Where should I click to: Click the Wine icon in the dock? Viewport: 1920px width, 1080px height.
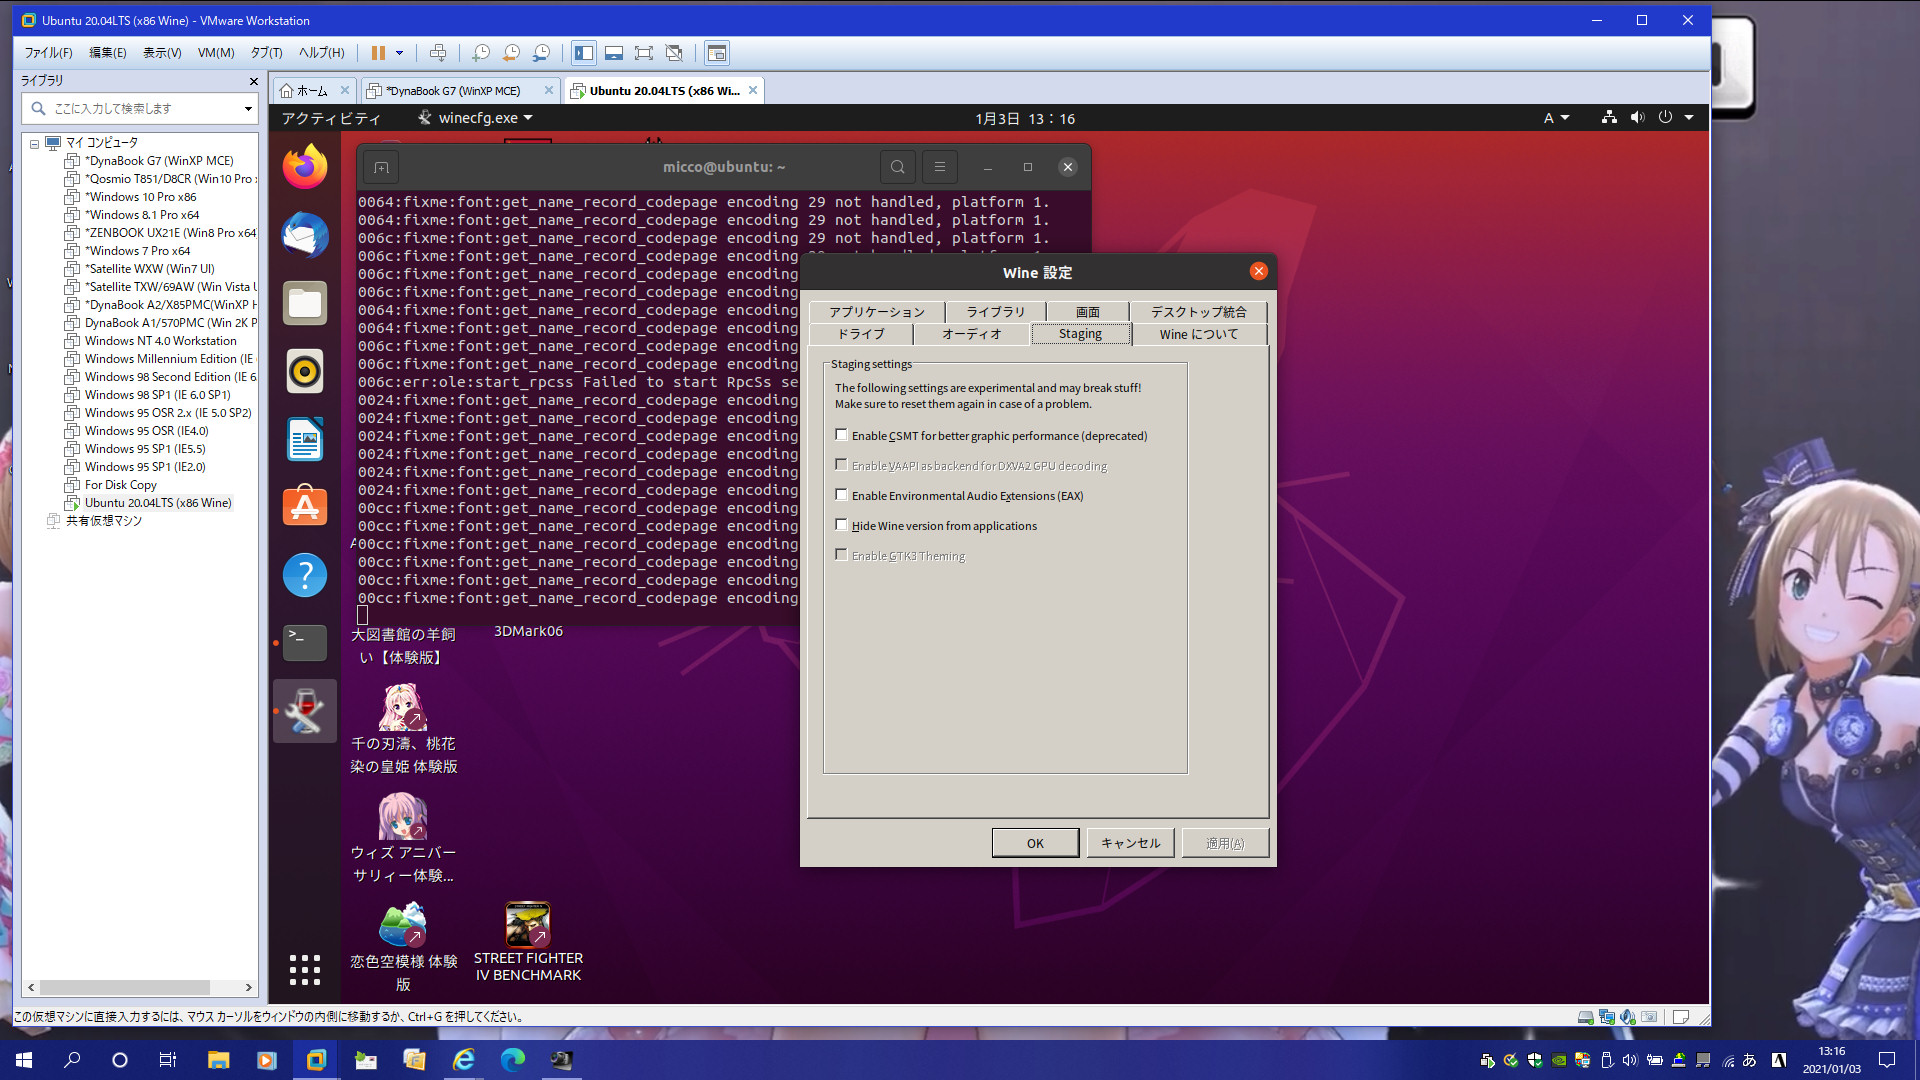coord(305,711)
